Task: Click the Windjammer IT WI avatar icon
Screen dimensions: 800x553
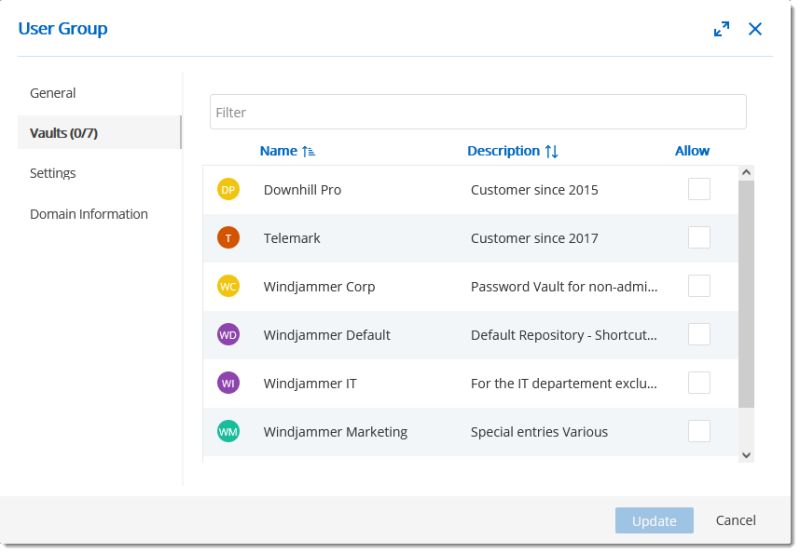Action: click(228, 383)
